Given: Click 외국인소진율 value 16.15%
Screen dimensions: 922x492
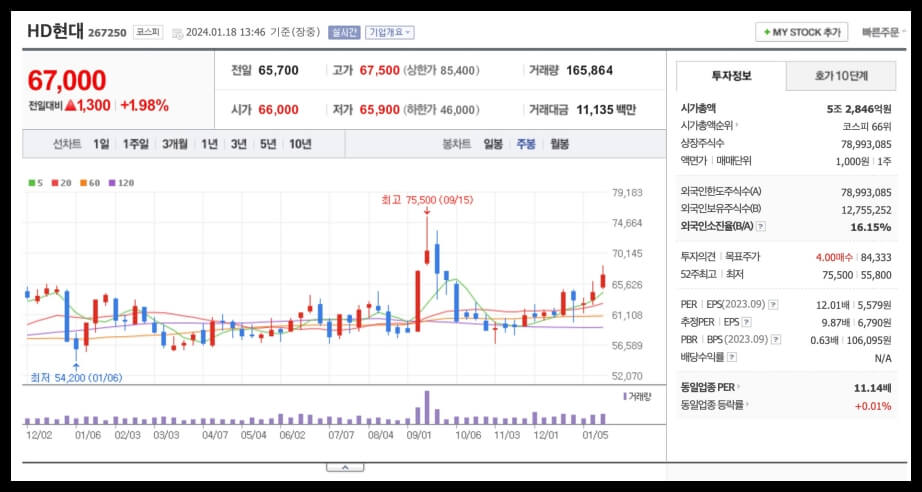Looking at the screenshot, I should coord(871,227).
